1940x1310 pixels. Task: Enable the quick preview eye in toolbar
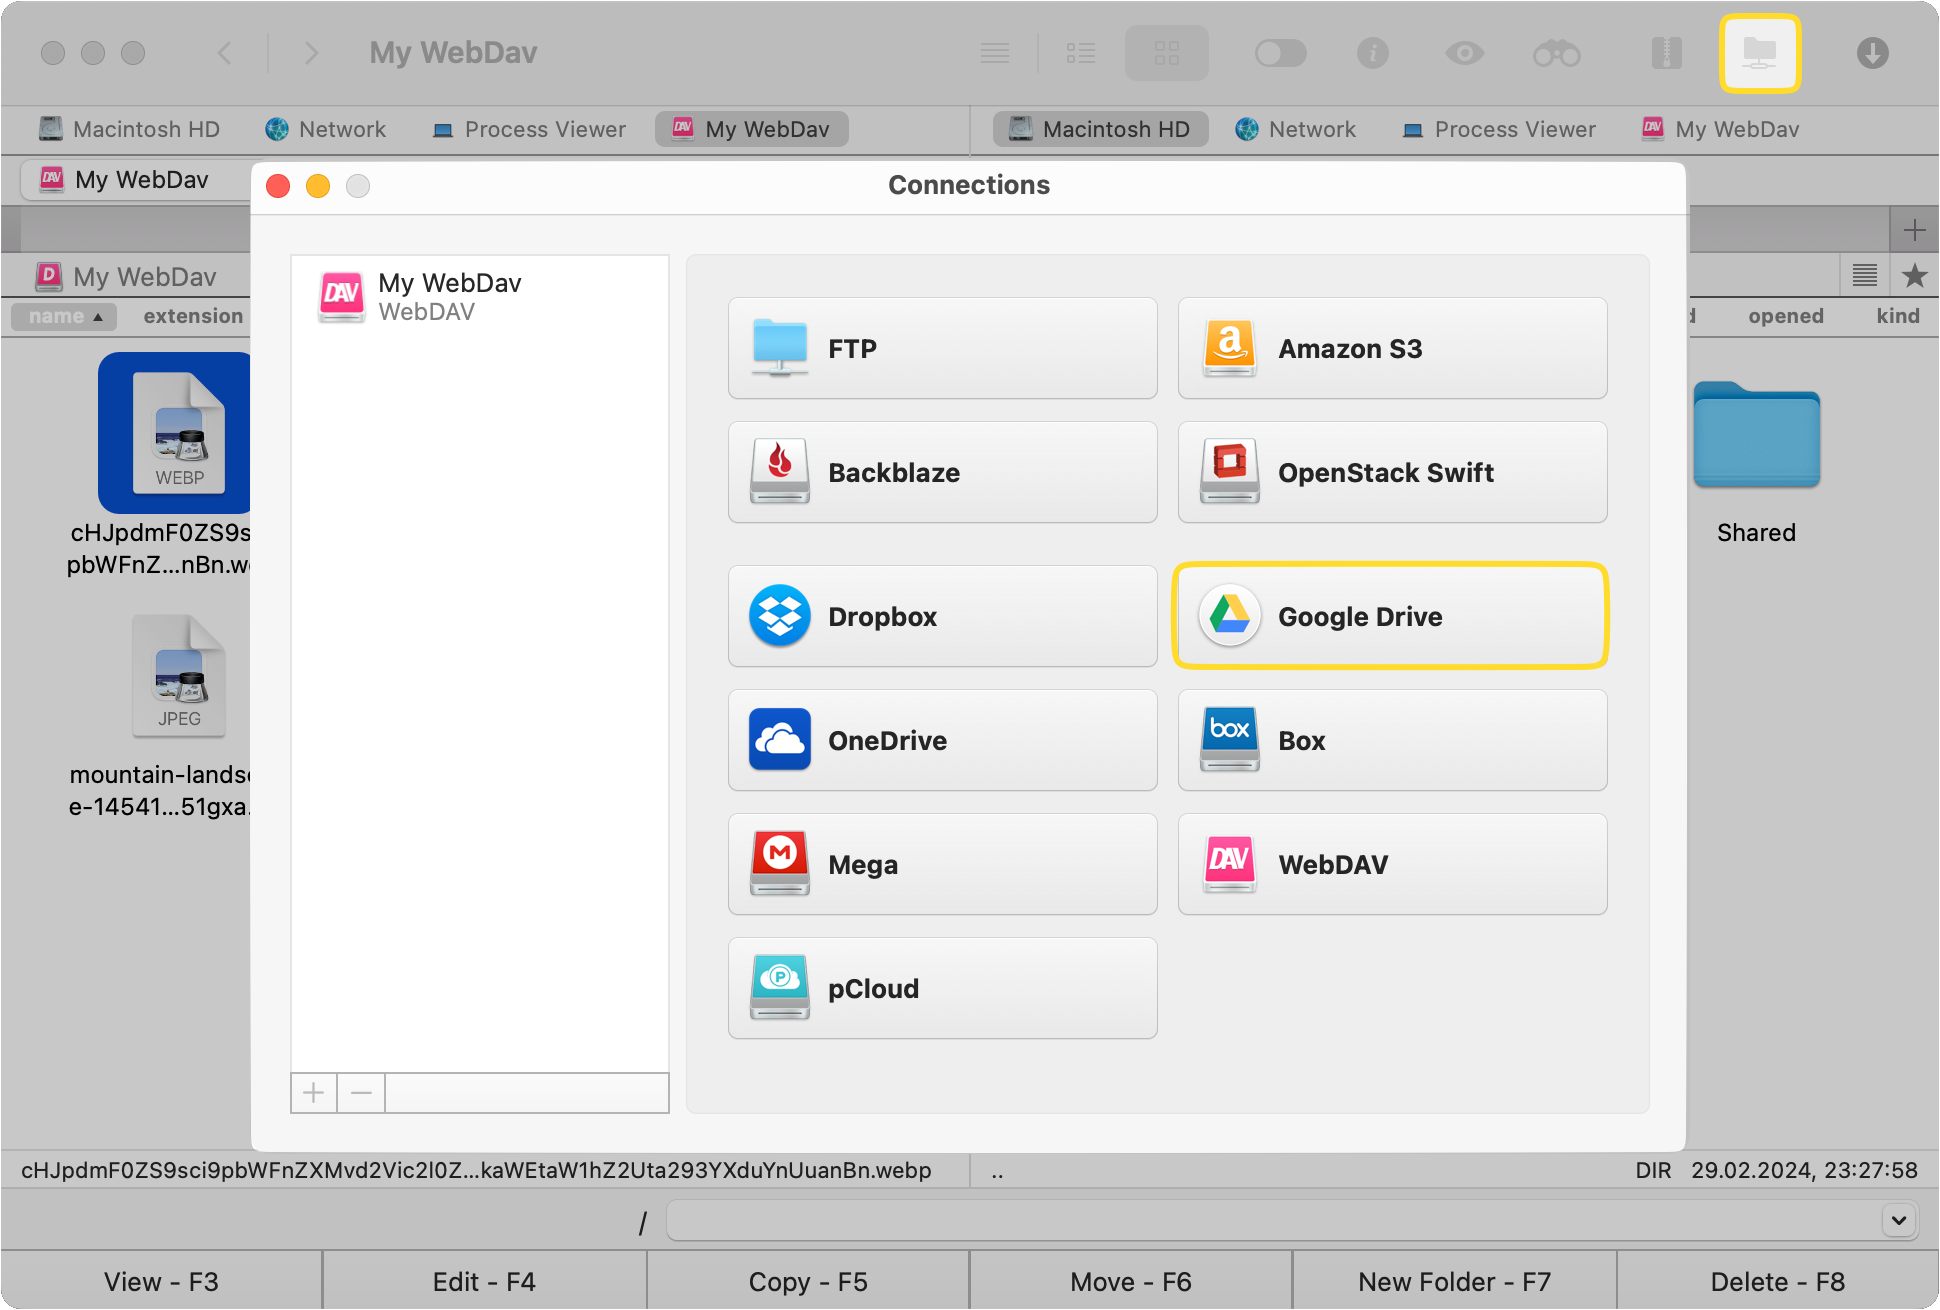(x=1464, y=53)
